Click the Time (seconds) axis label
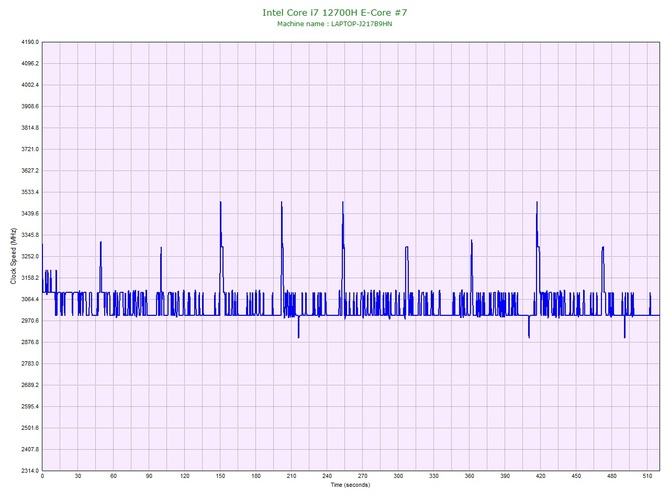Image resolution: width=670 pixels, height=502 pixels. [350, 485]
